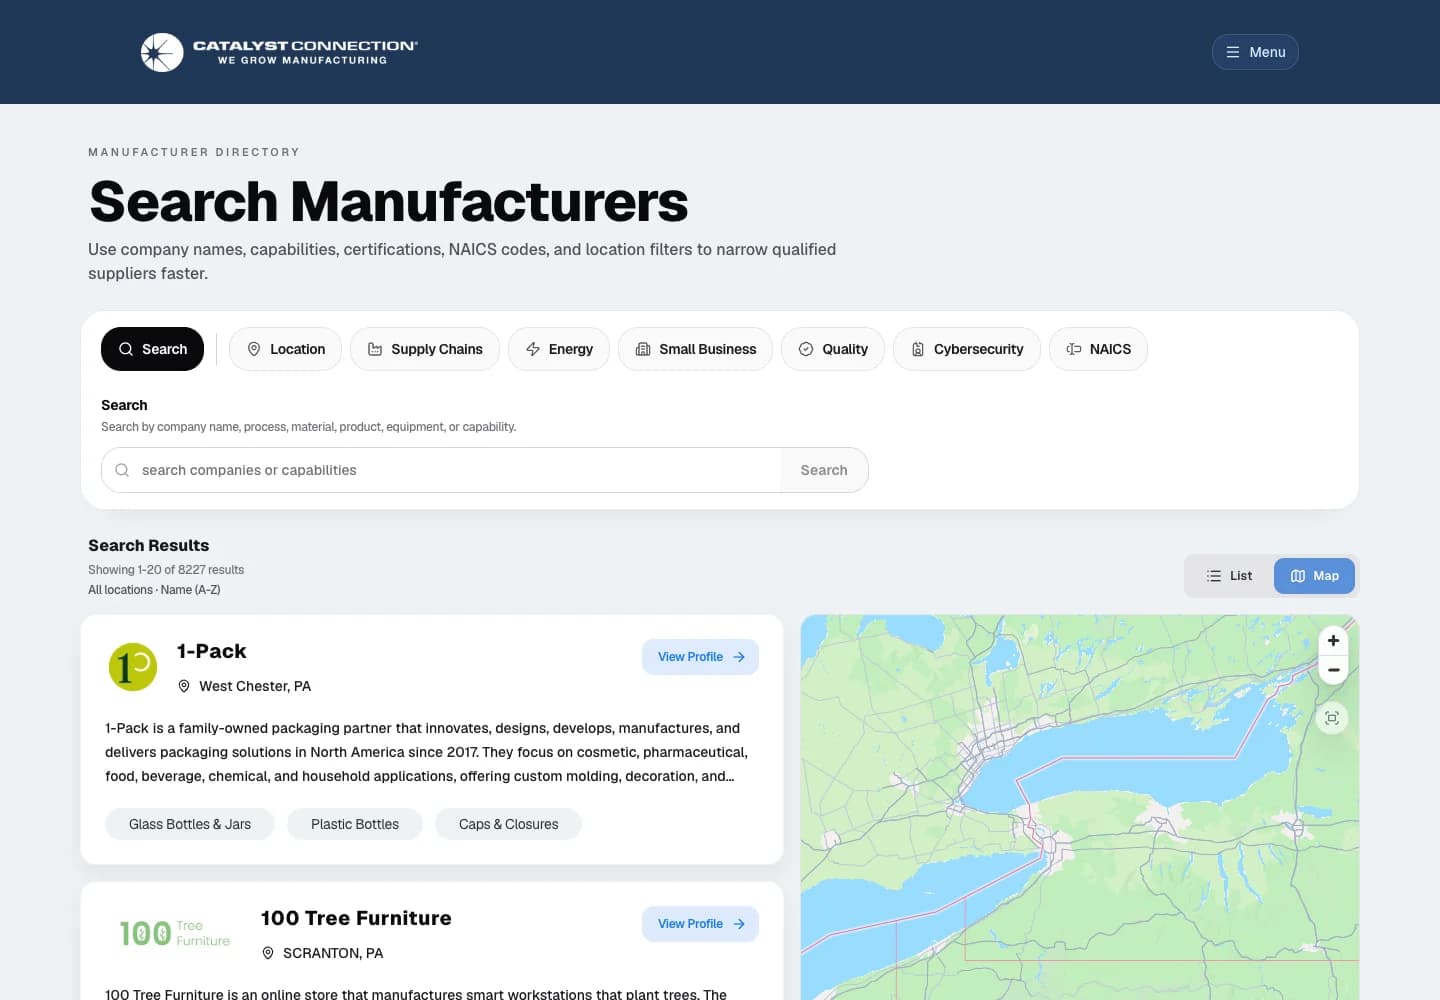Open the Energy filter tab

point(559,349)
